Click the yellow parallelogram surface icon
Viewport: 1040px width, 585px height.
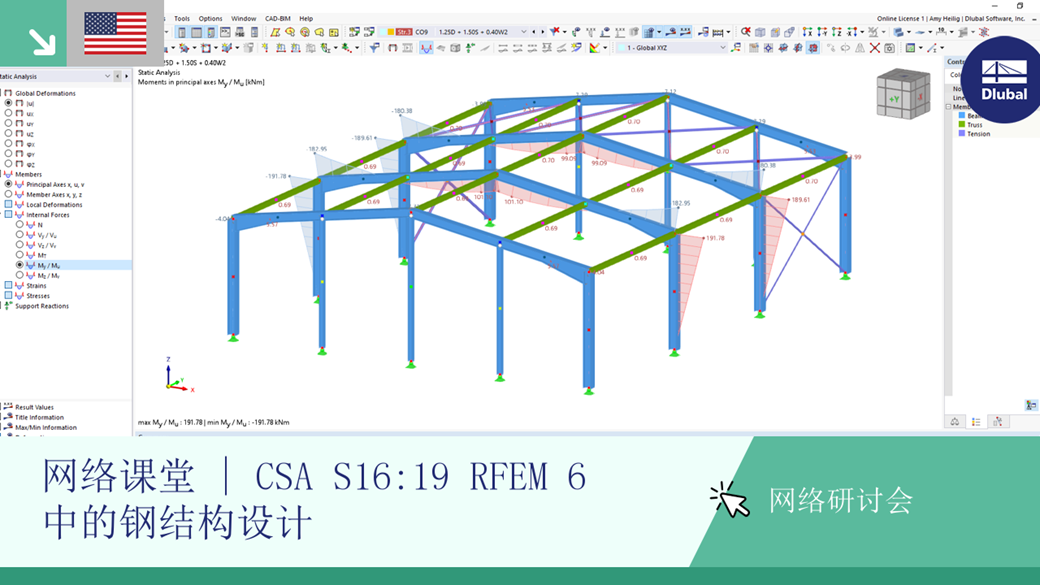[x=275, y=32]
